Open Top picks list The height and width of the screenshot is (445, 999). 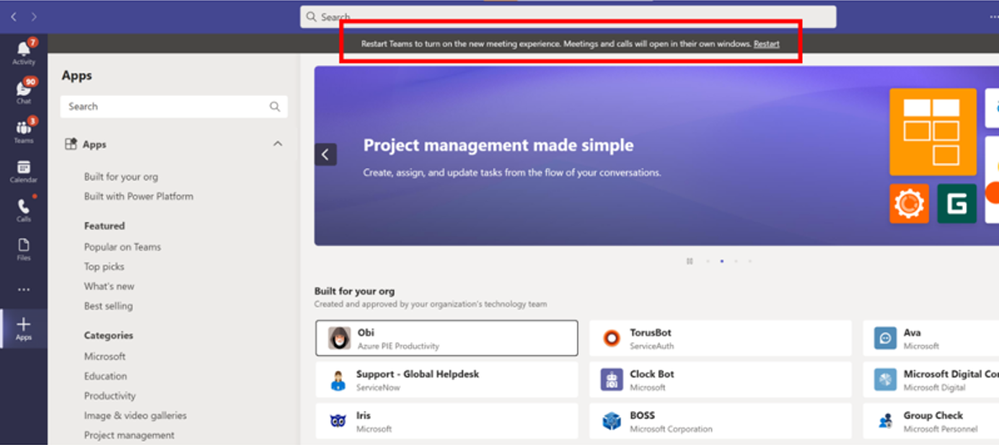coord(104,266)
